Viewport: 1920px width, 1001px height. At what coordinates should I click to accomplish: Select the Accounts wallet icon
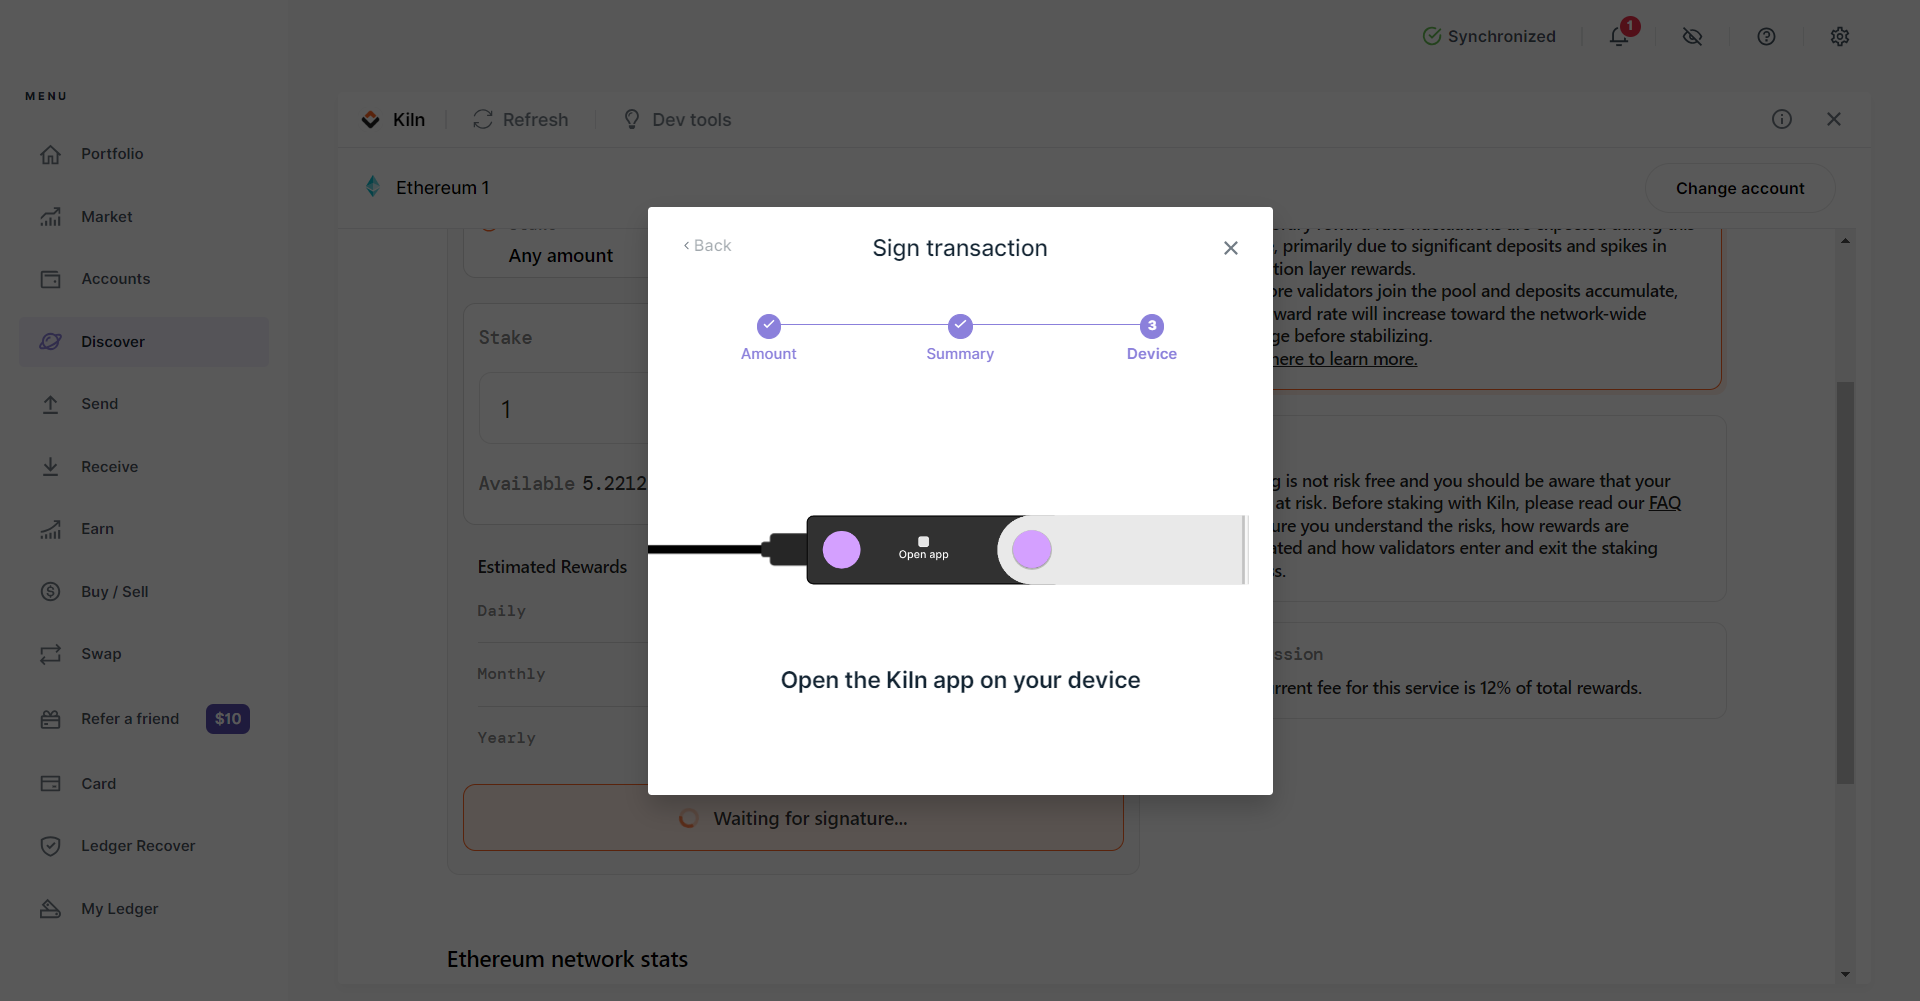pos(51,279)
